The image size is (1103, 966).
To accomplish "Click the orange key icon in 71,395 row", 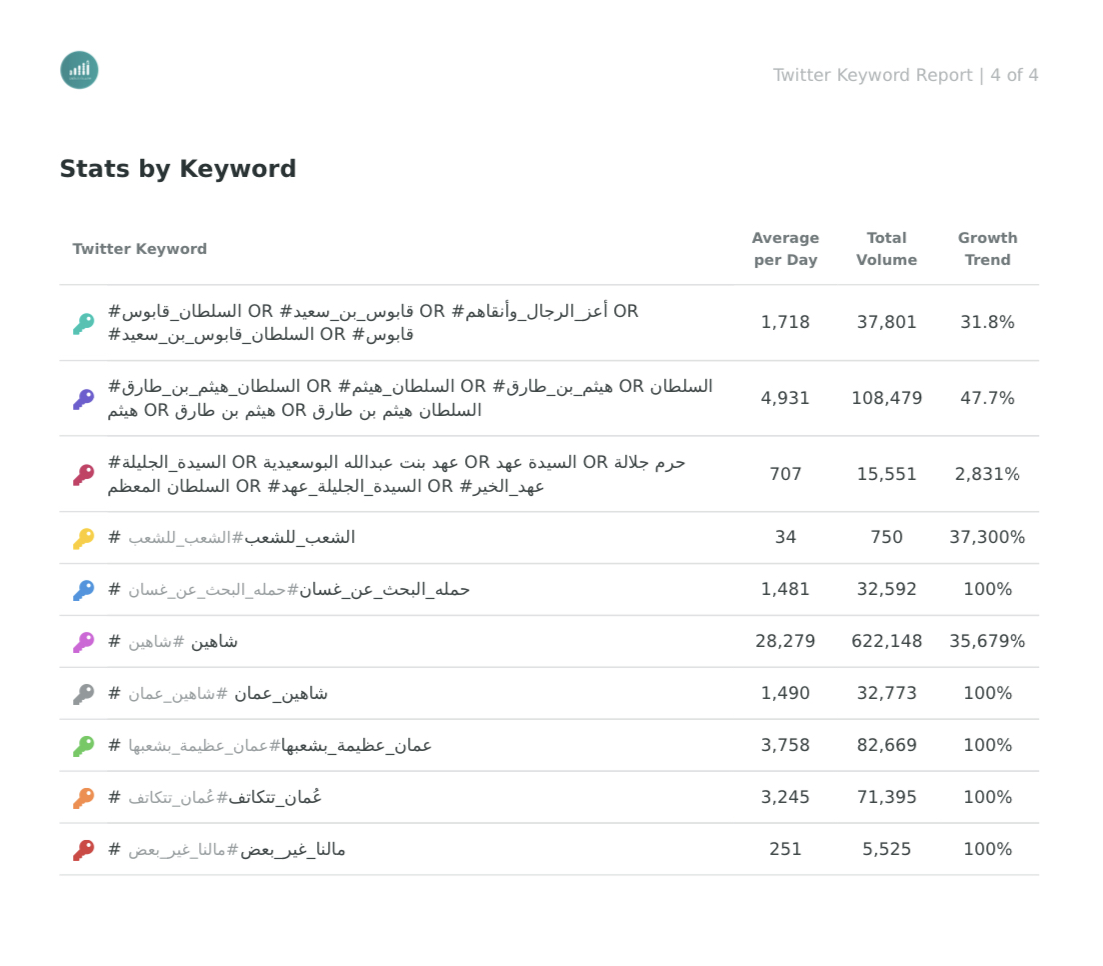I will 84,799.
